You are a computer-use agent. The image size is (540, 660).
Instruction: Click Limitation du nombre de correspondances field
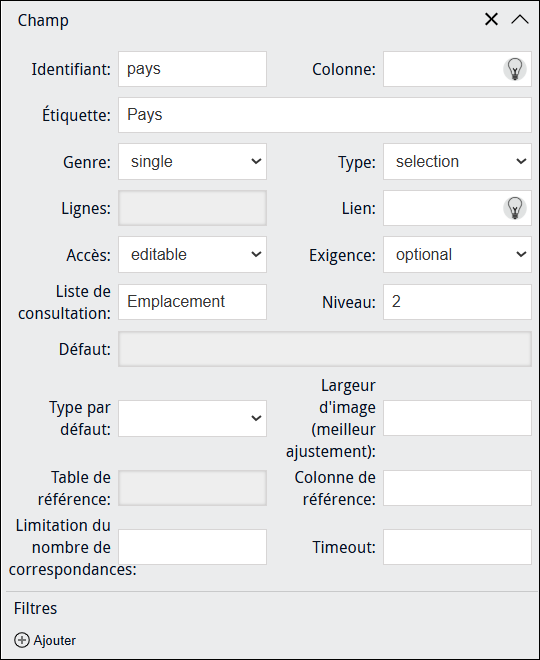tap(192, 547)
